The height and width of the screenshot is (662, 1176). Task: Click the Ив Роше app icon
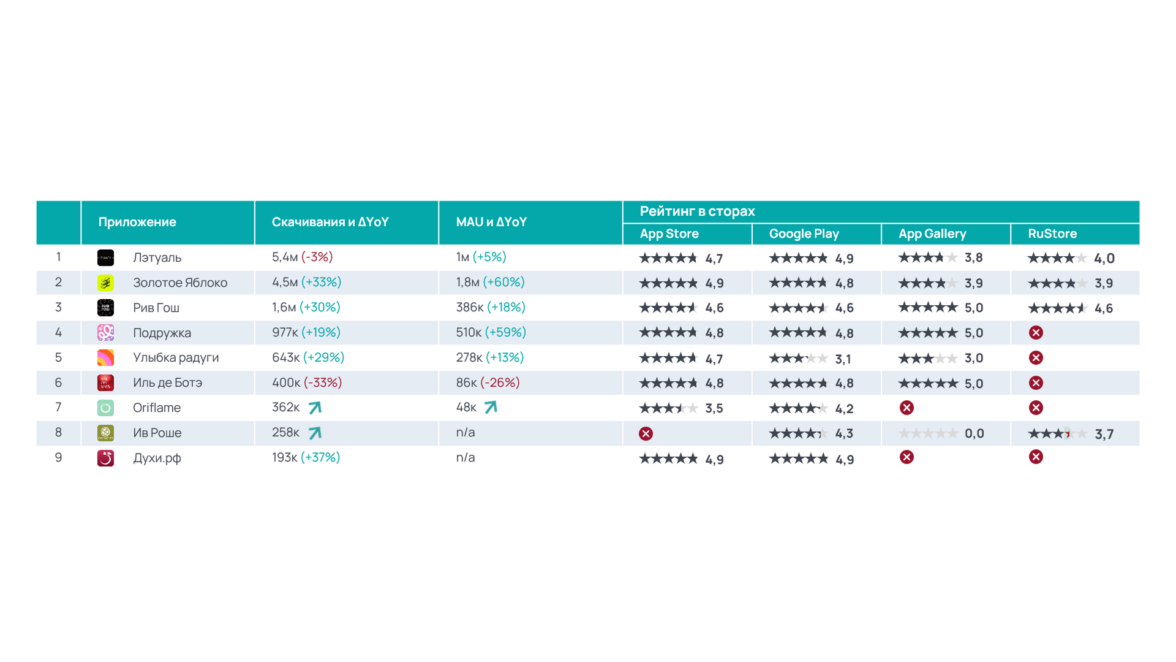pos(105,433)
